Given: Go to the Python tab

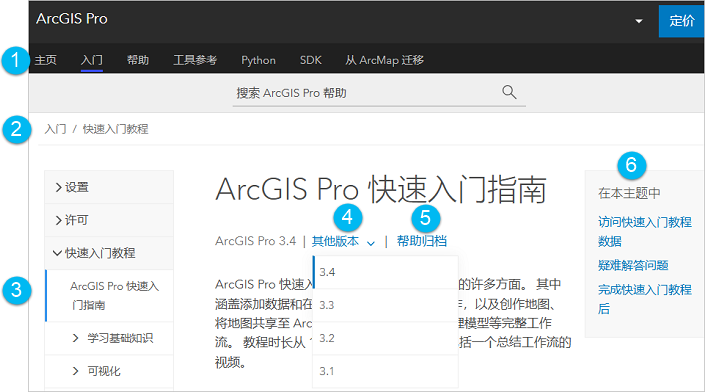Looking at the screenshot, I should coord(259,60).
